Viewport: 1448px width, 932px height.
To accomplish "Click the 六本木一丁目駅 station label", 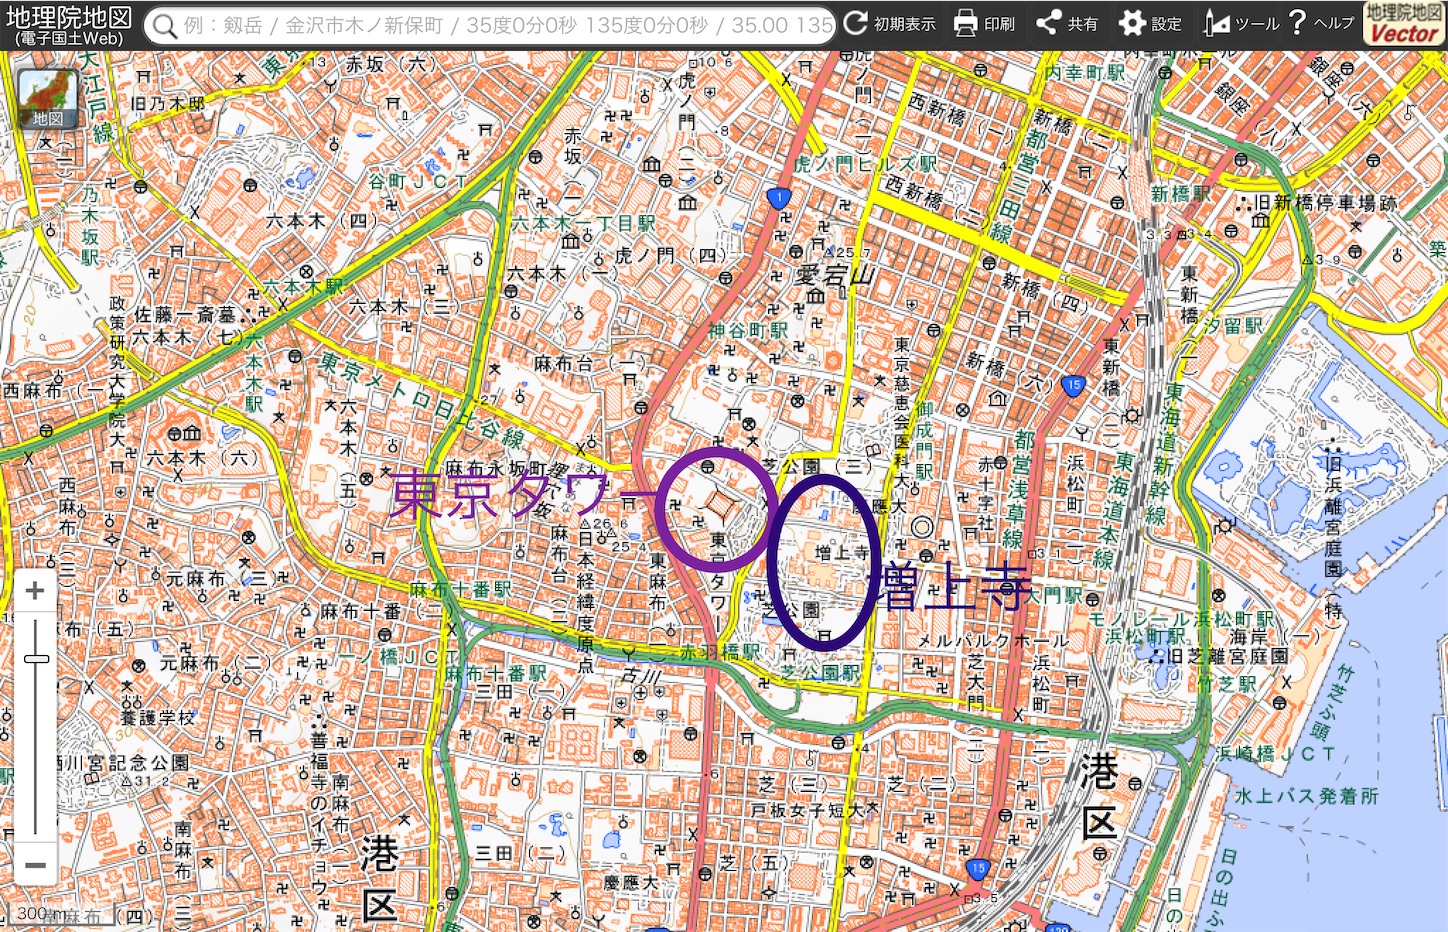I will (584, 224).
